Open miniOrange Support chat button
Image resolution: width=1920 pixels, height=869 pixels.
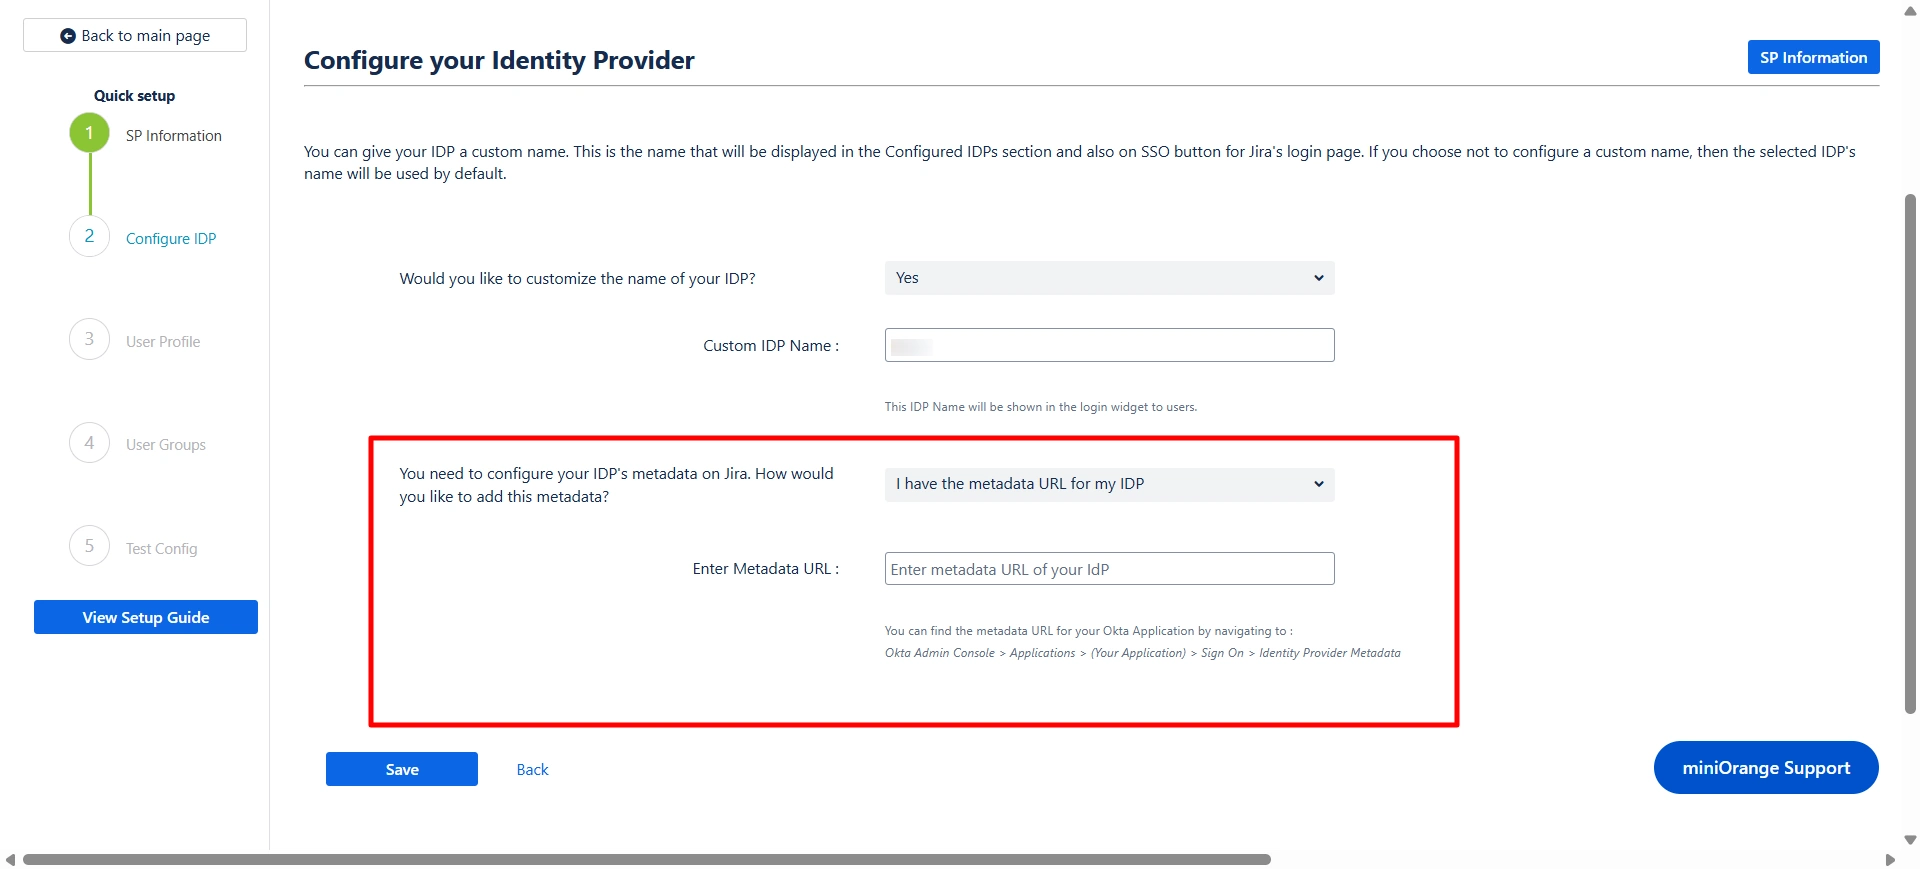tap(1766, 768)
